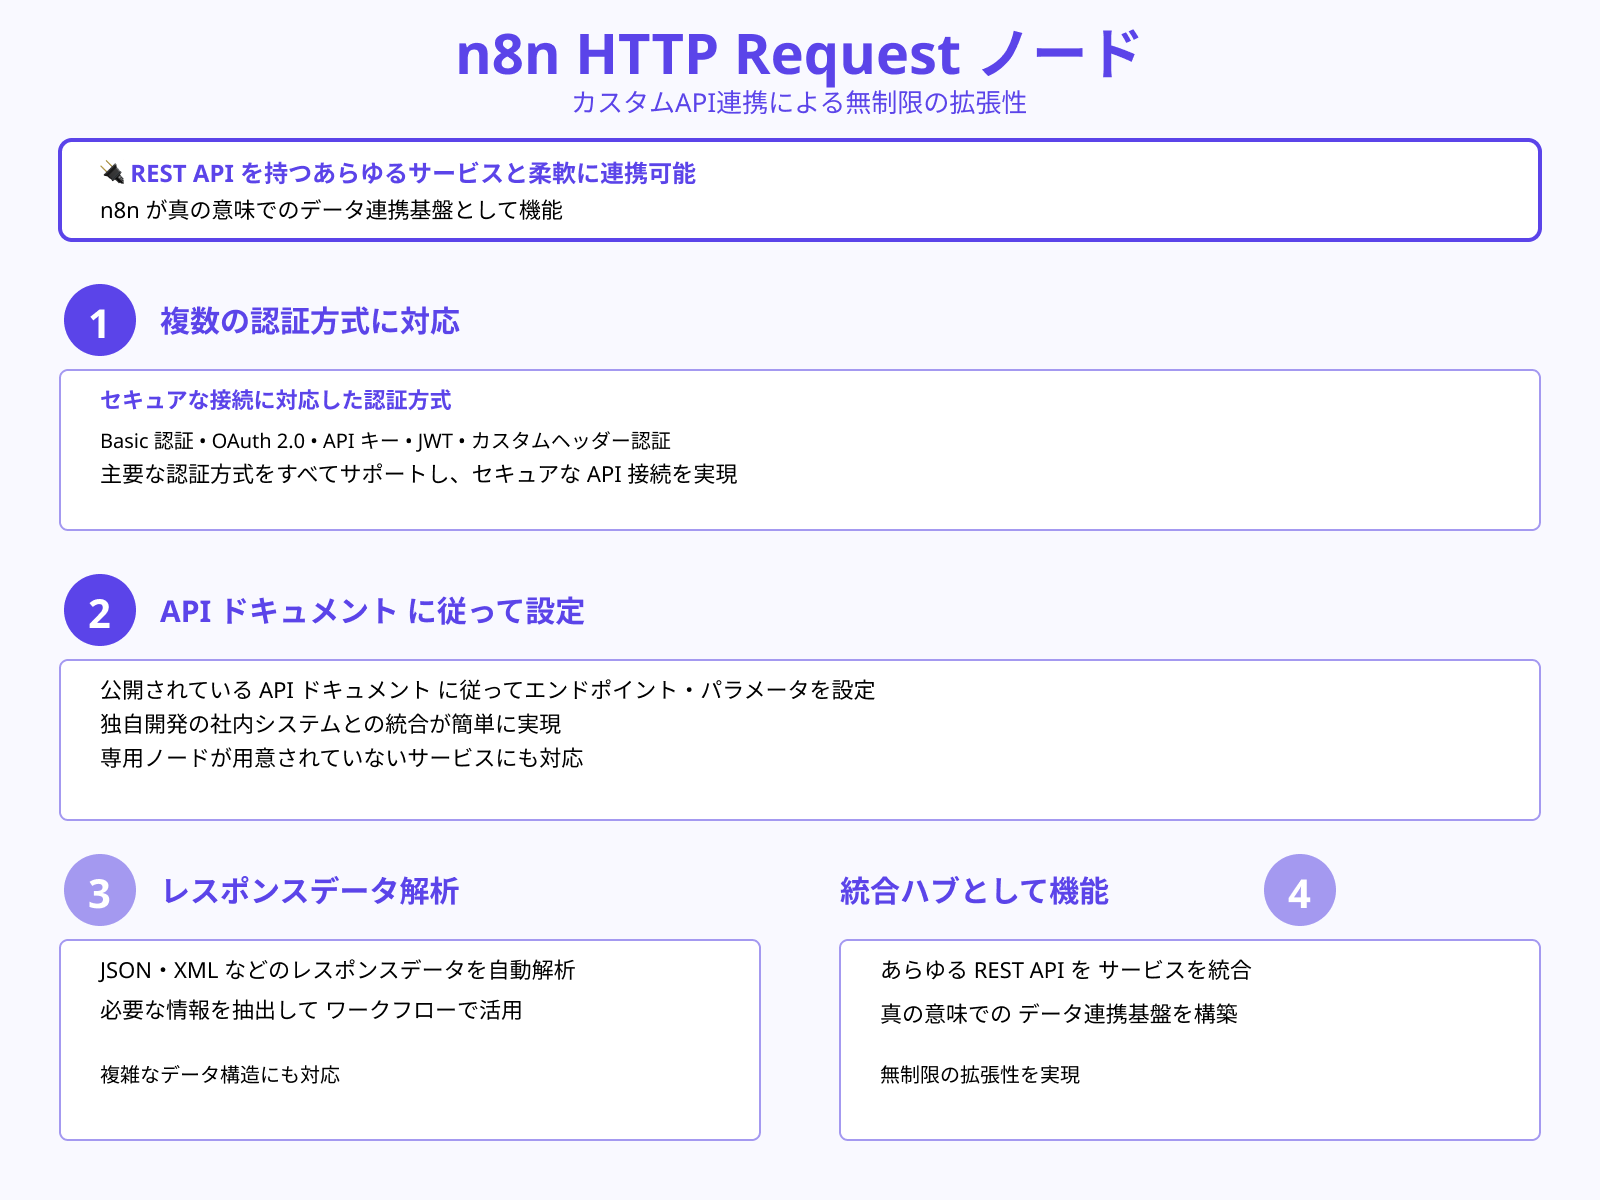Click the light purple circle next to レスポンスデータ解析

pos(99,892)
